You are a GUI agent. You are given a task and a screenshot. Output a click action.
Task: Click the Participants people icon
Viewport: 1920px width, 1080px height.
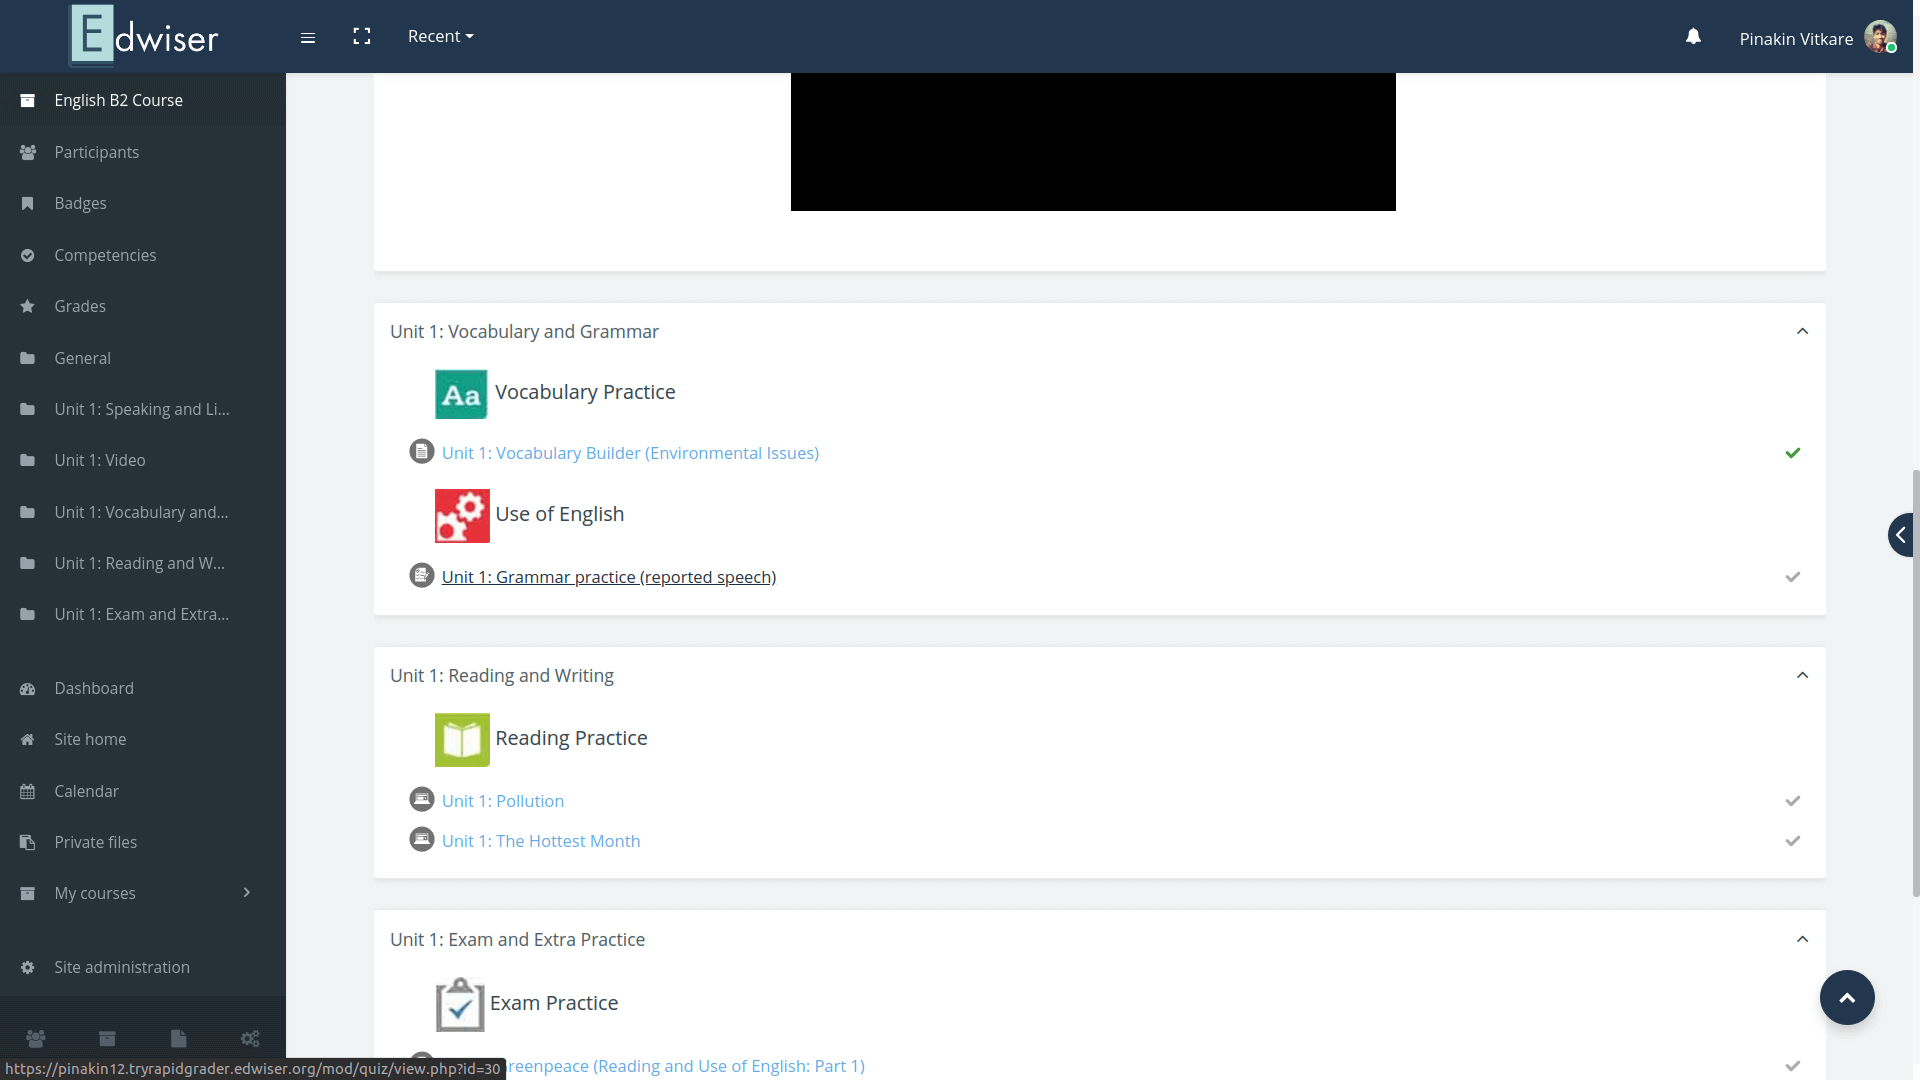coord(28,152)
